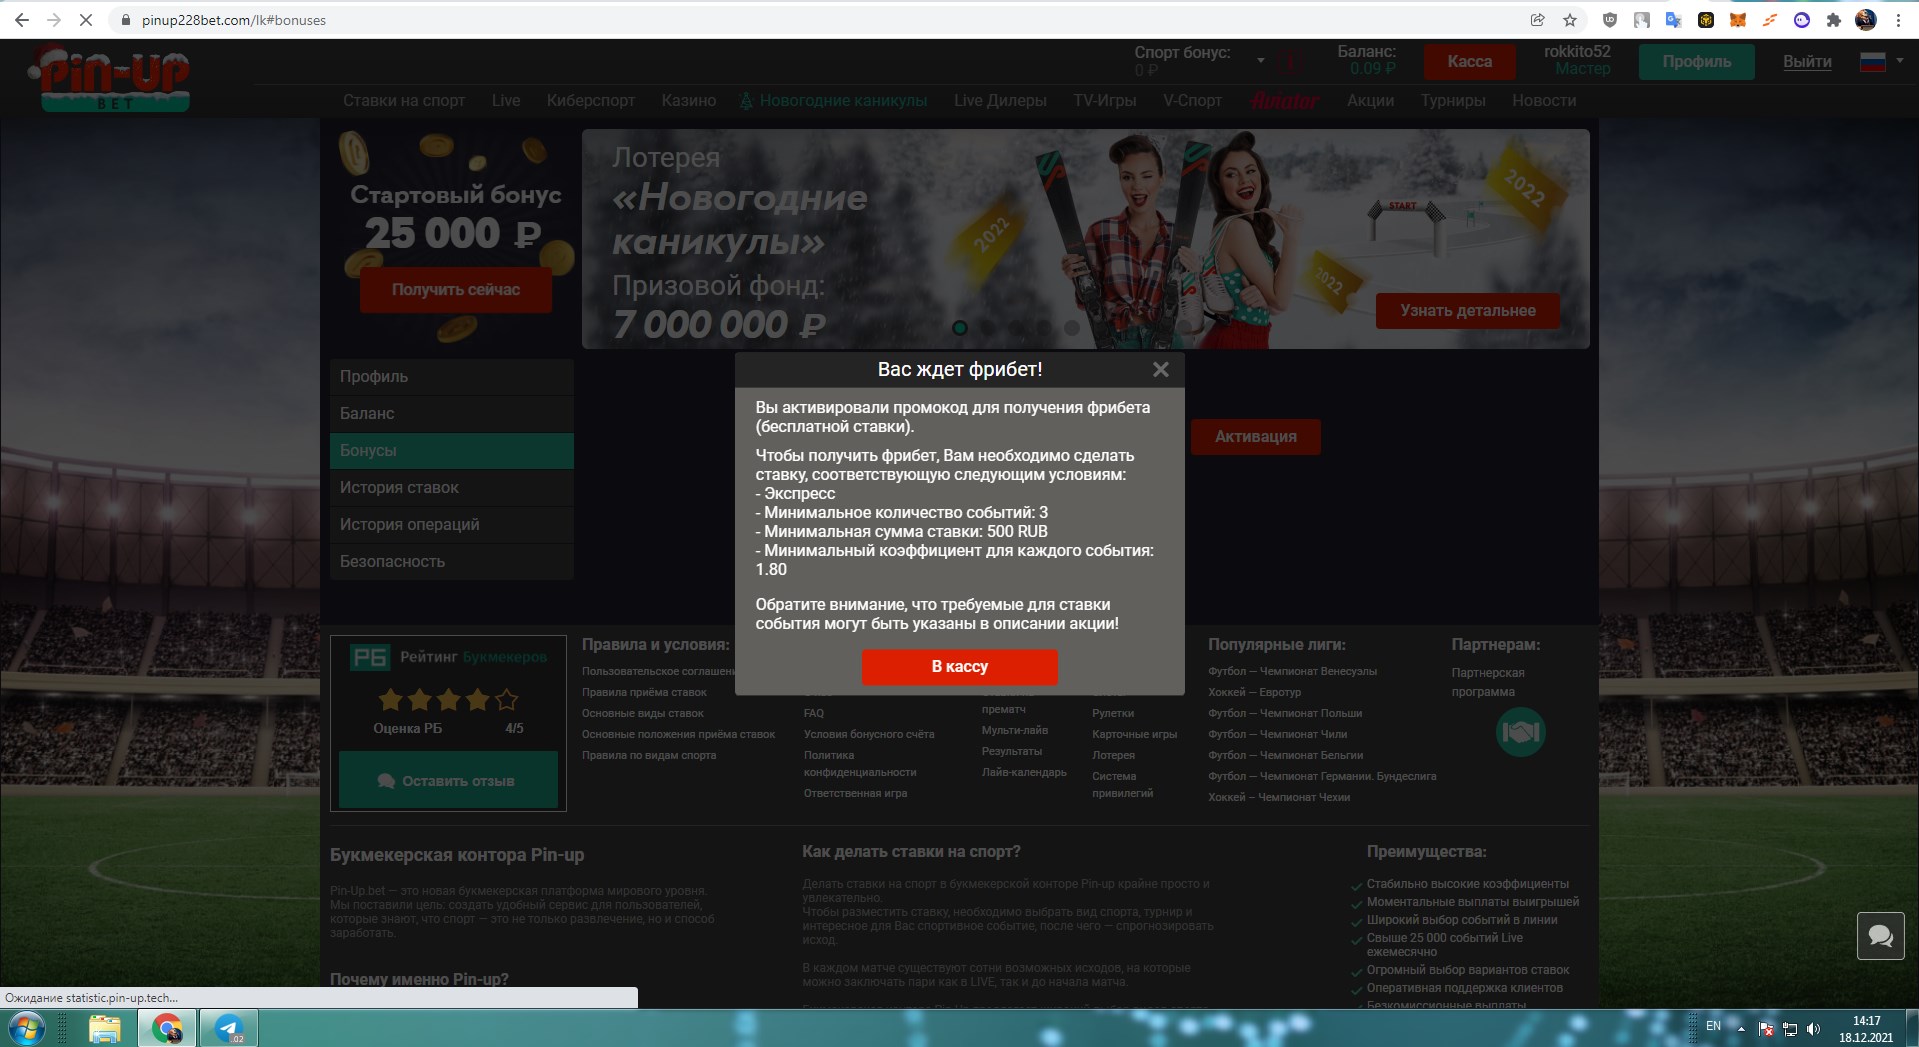
Task: Open the black and yellow cube extension
Action: (1706, 20)
